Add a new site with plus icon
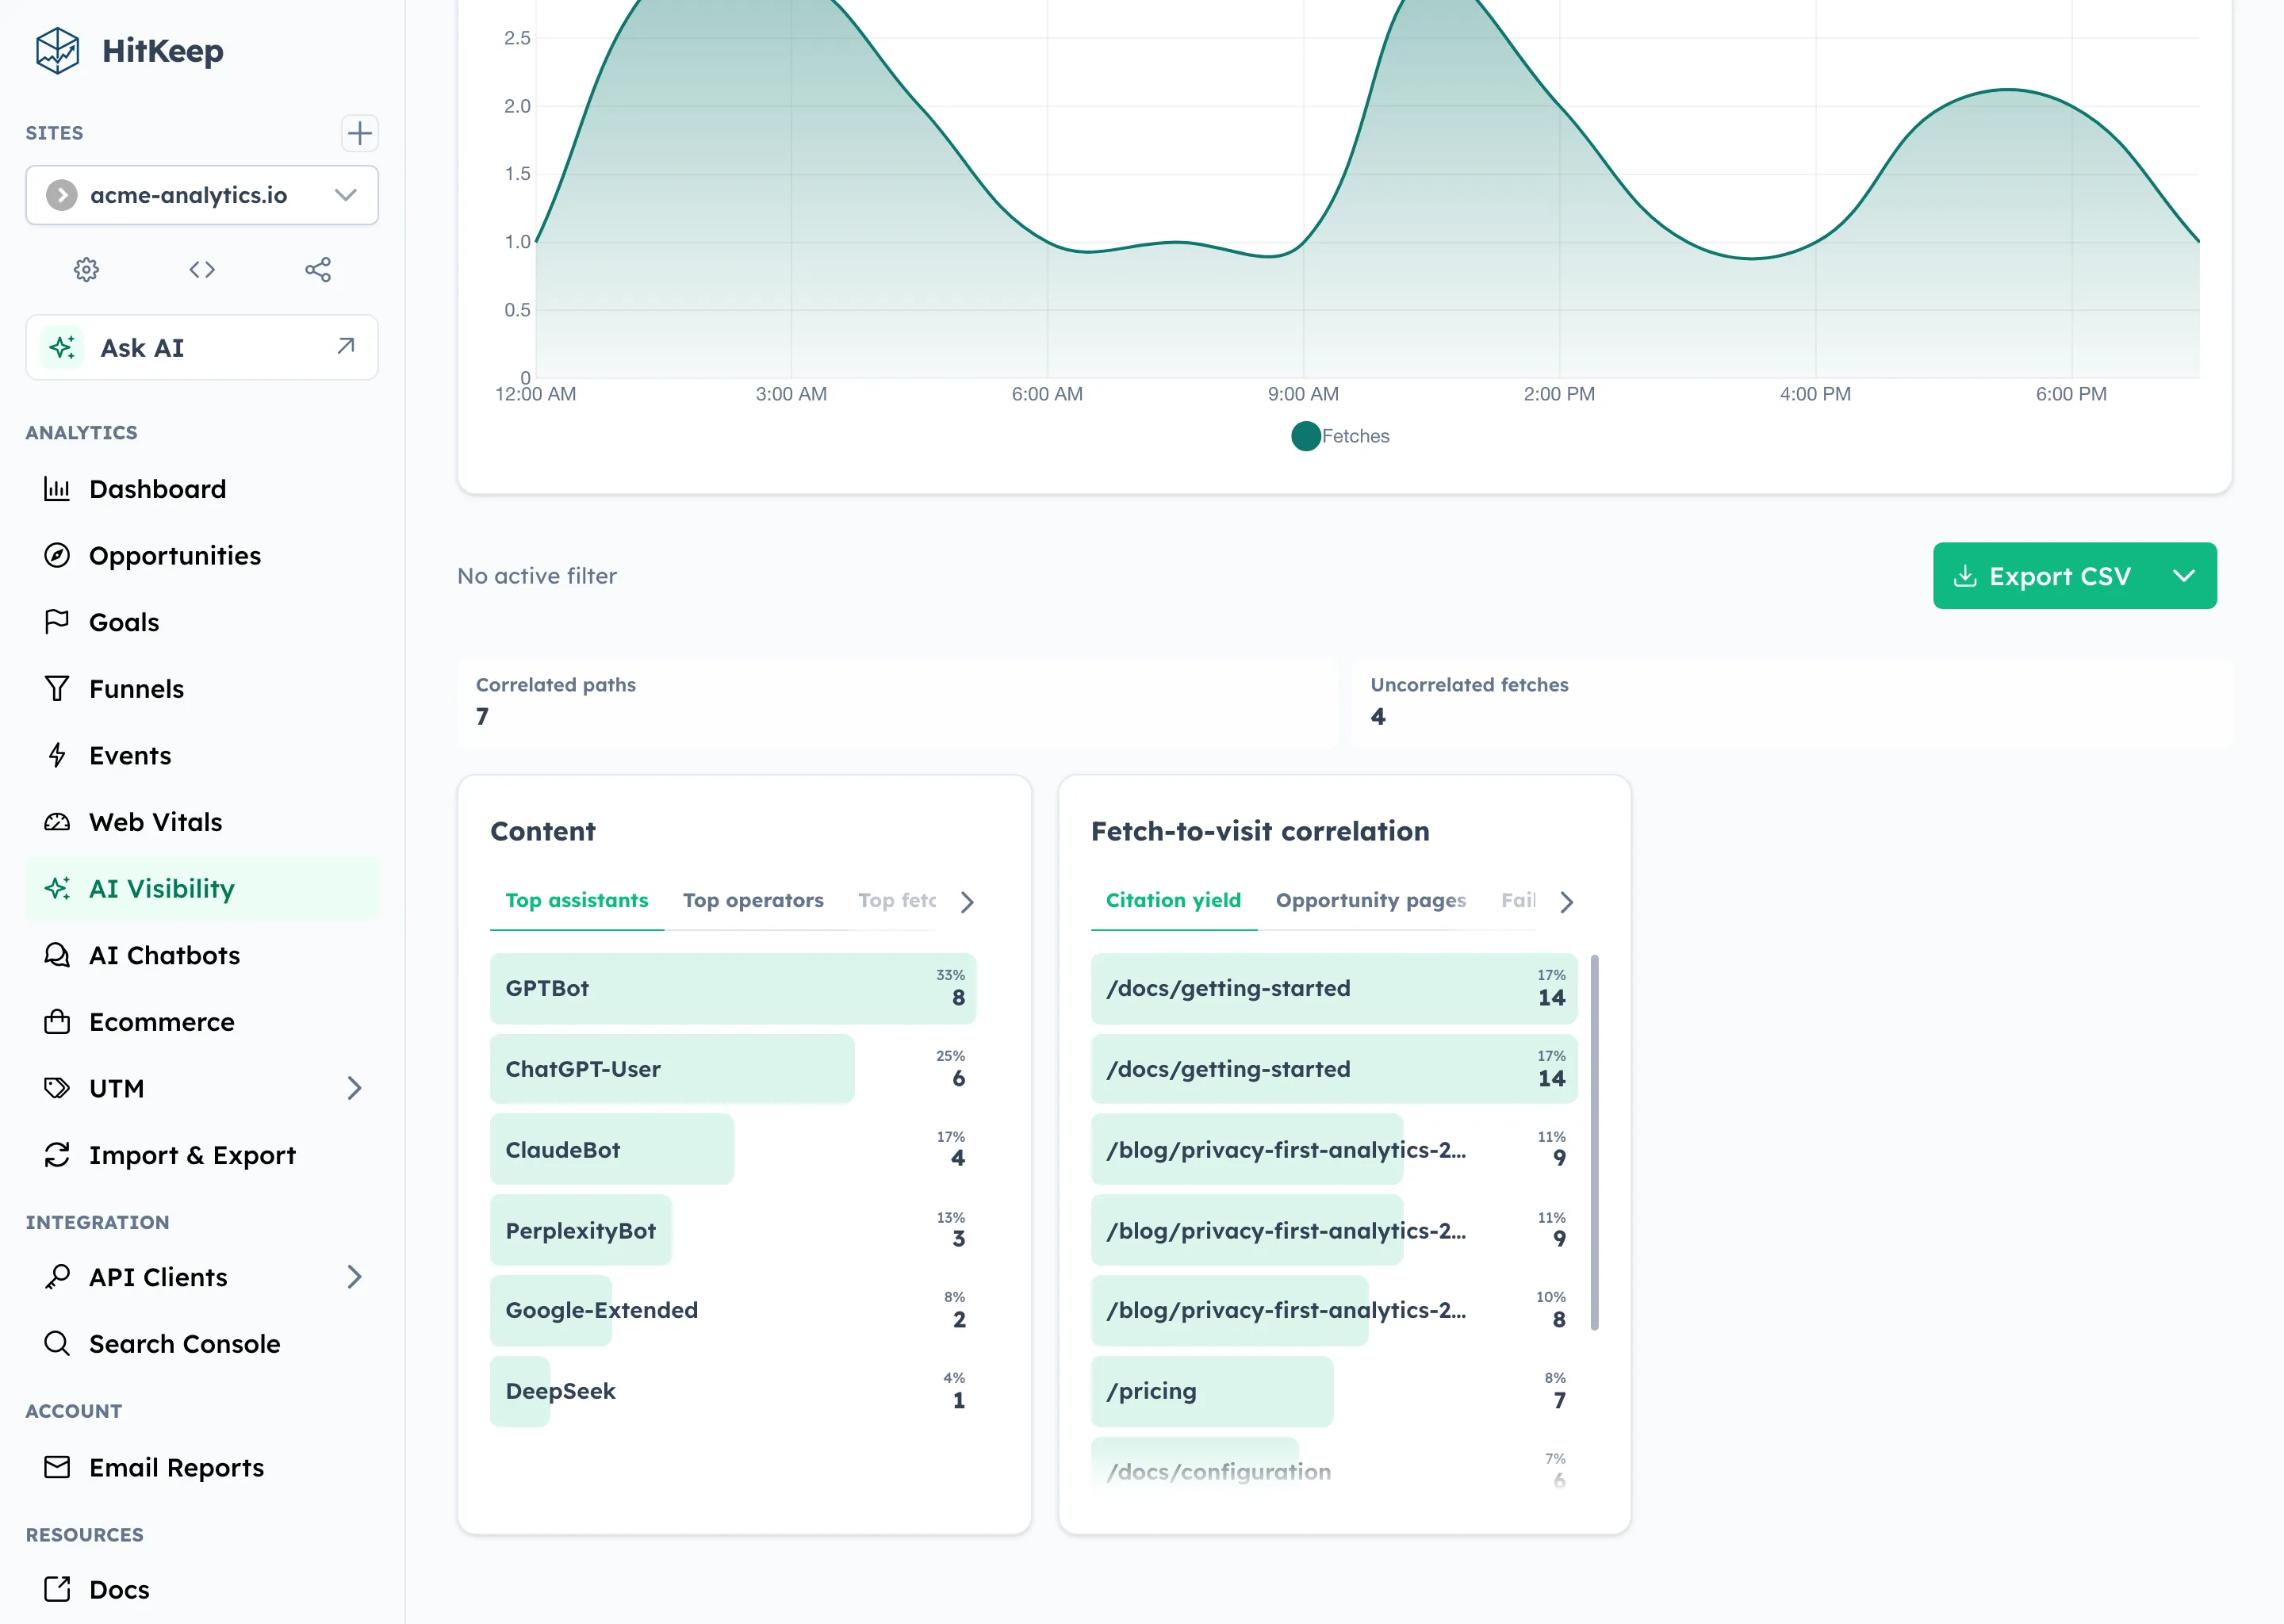The image size is (2284, 1624). 359,133
